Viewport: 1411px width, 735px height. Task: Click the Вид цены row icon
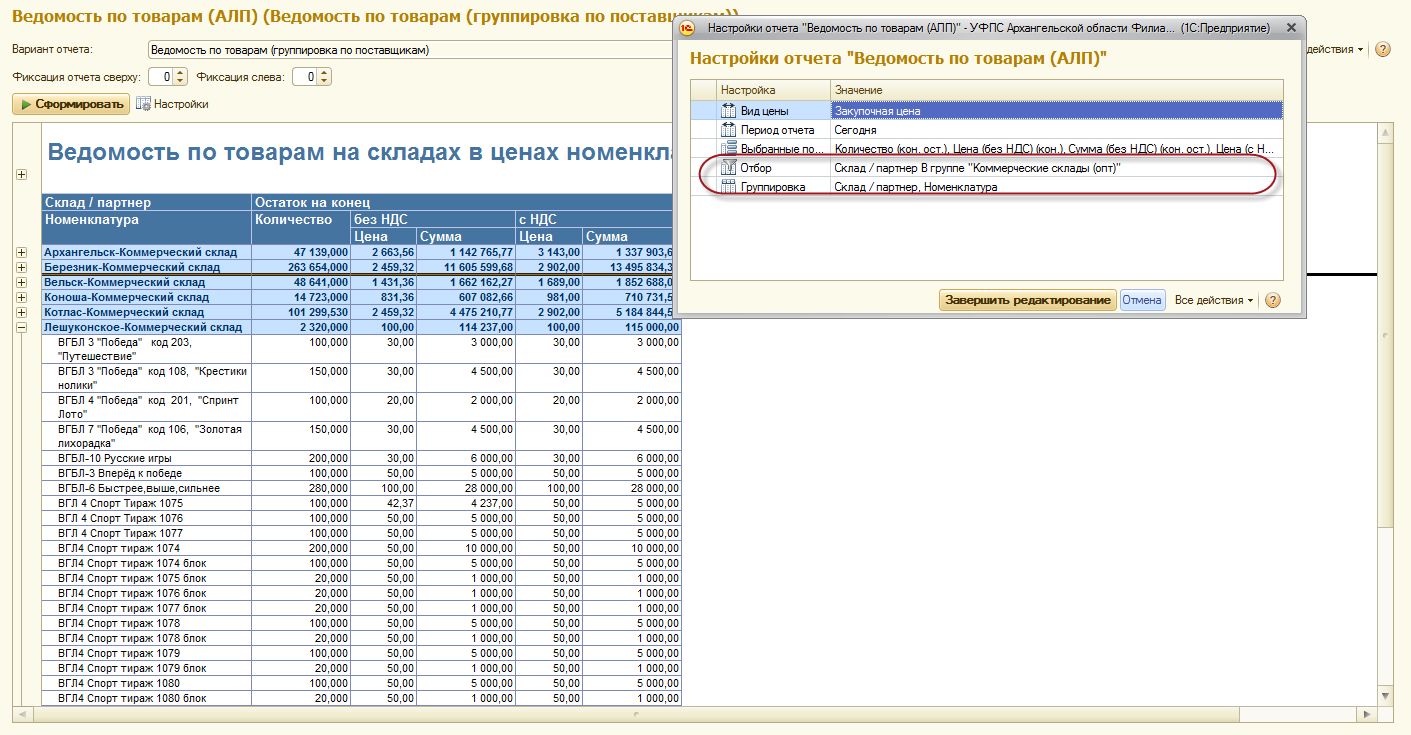tap(728, 111)
